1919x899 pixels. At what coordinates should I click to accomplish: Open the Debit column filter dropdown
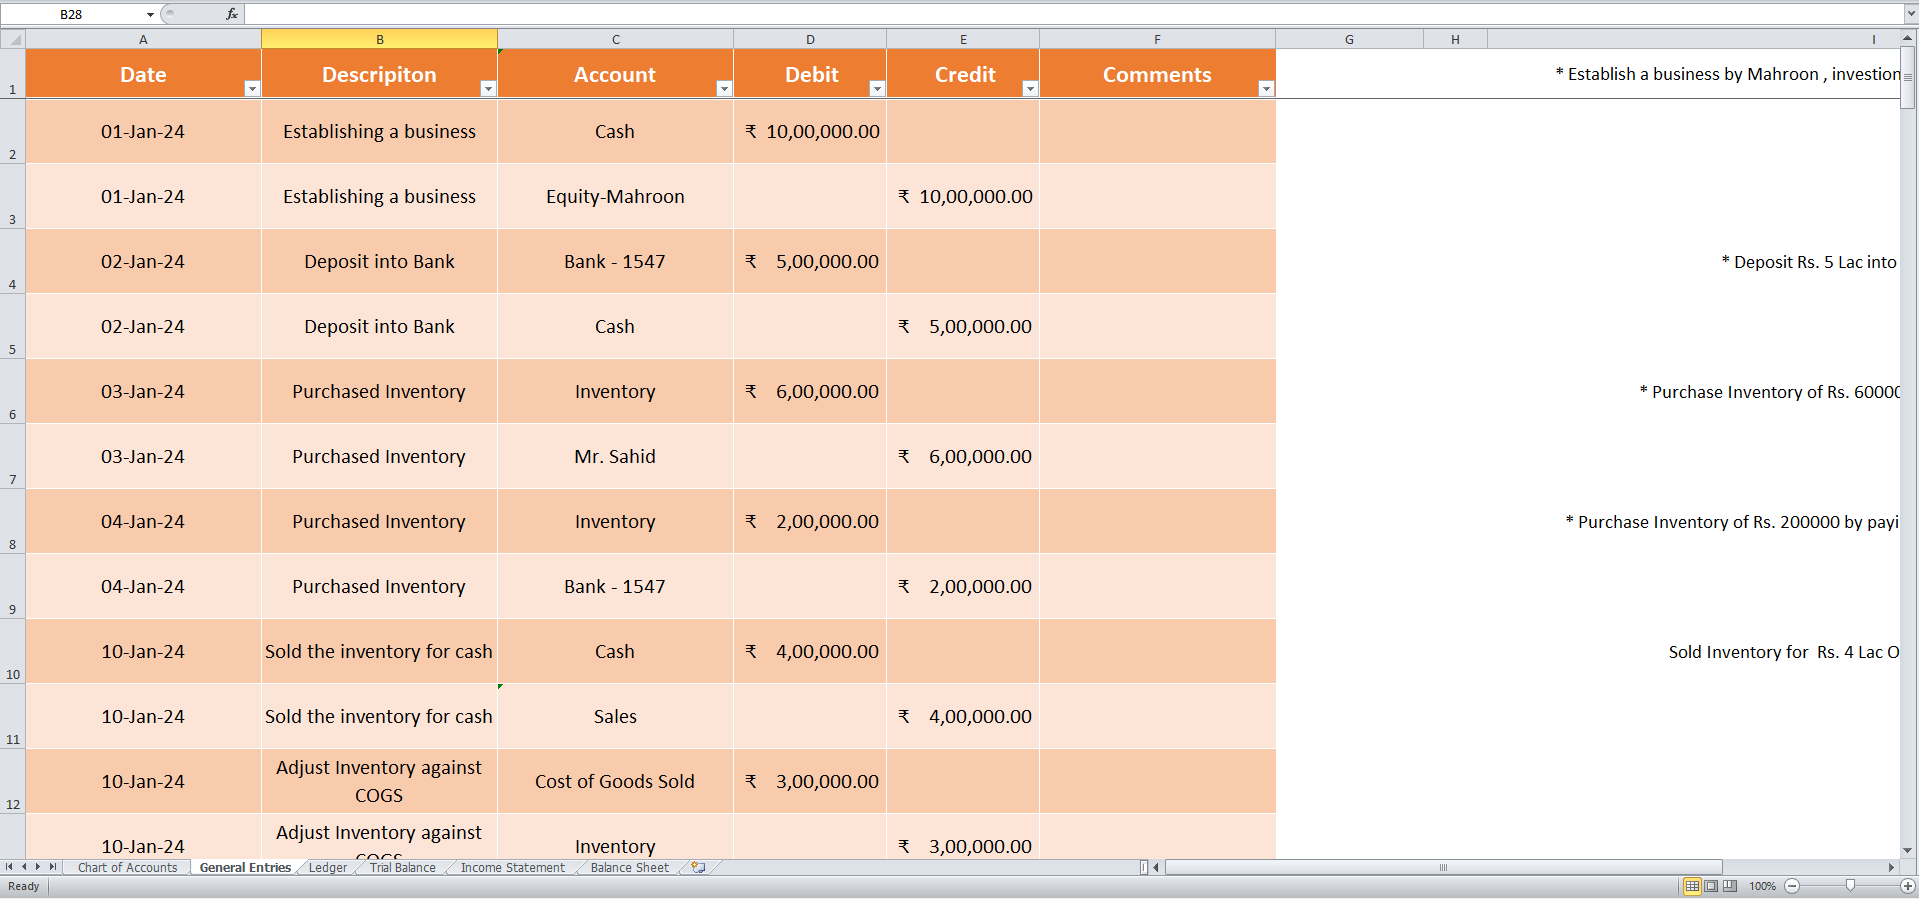click(x=877, y=89)
